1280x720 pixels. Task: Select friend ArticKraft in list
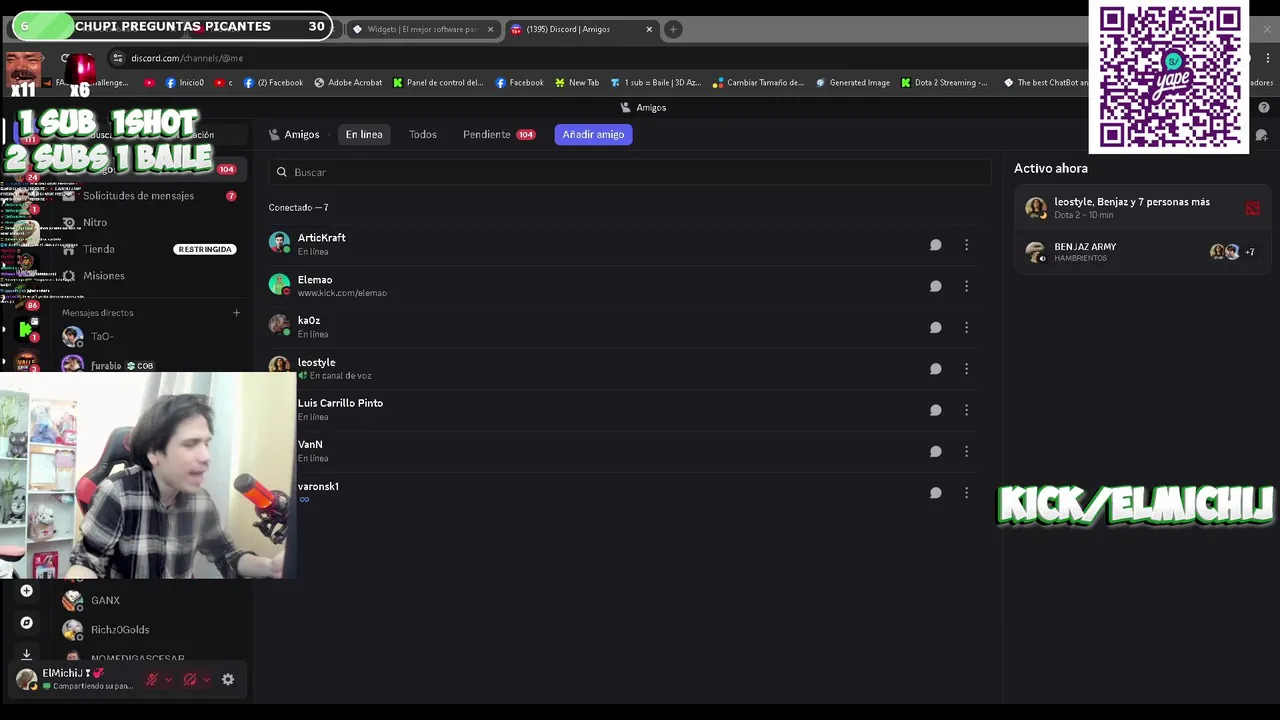click(x=621, y=245)
